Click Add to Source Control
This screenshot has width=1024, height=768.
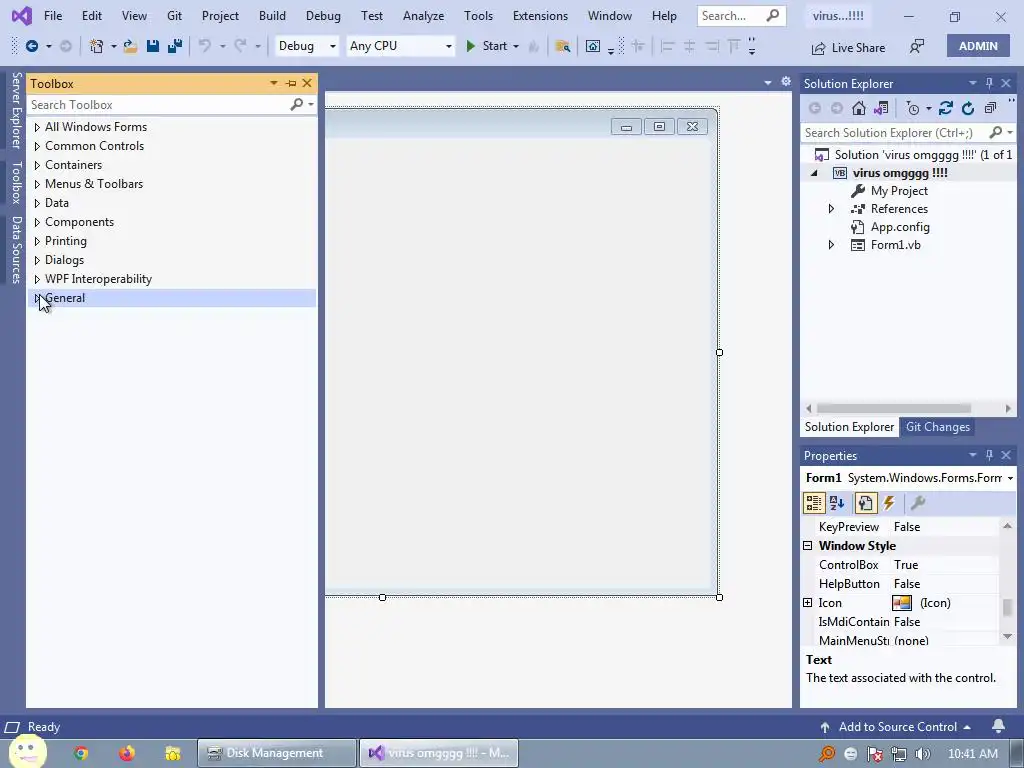[896, 726]
